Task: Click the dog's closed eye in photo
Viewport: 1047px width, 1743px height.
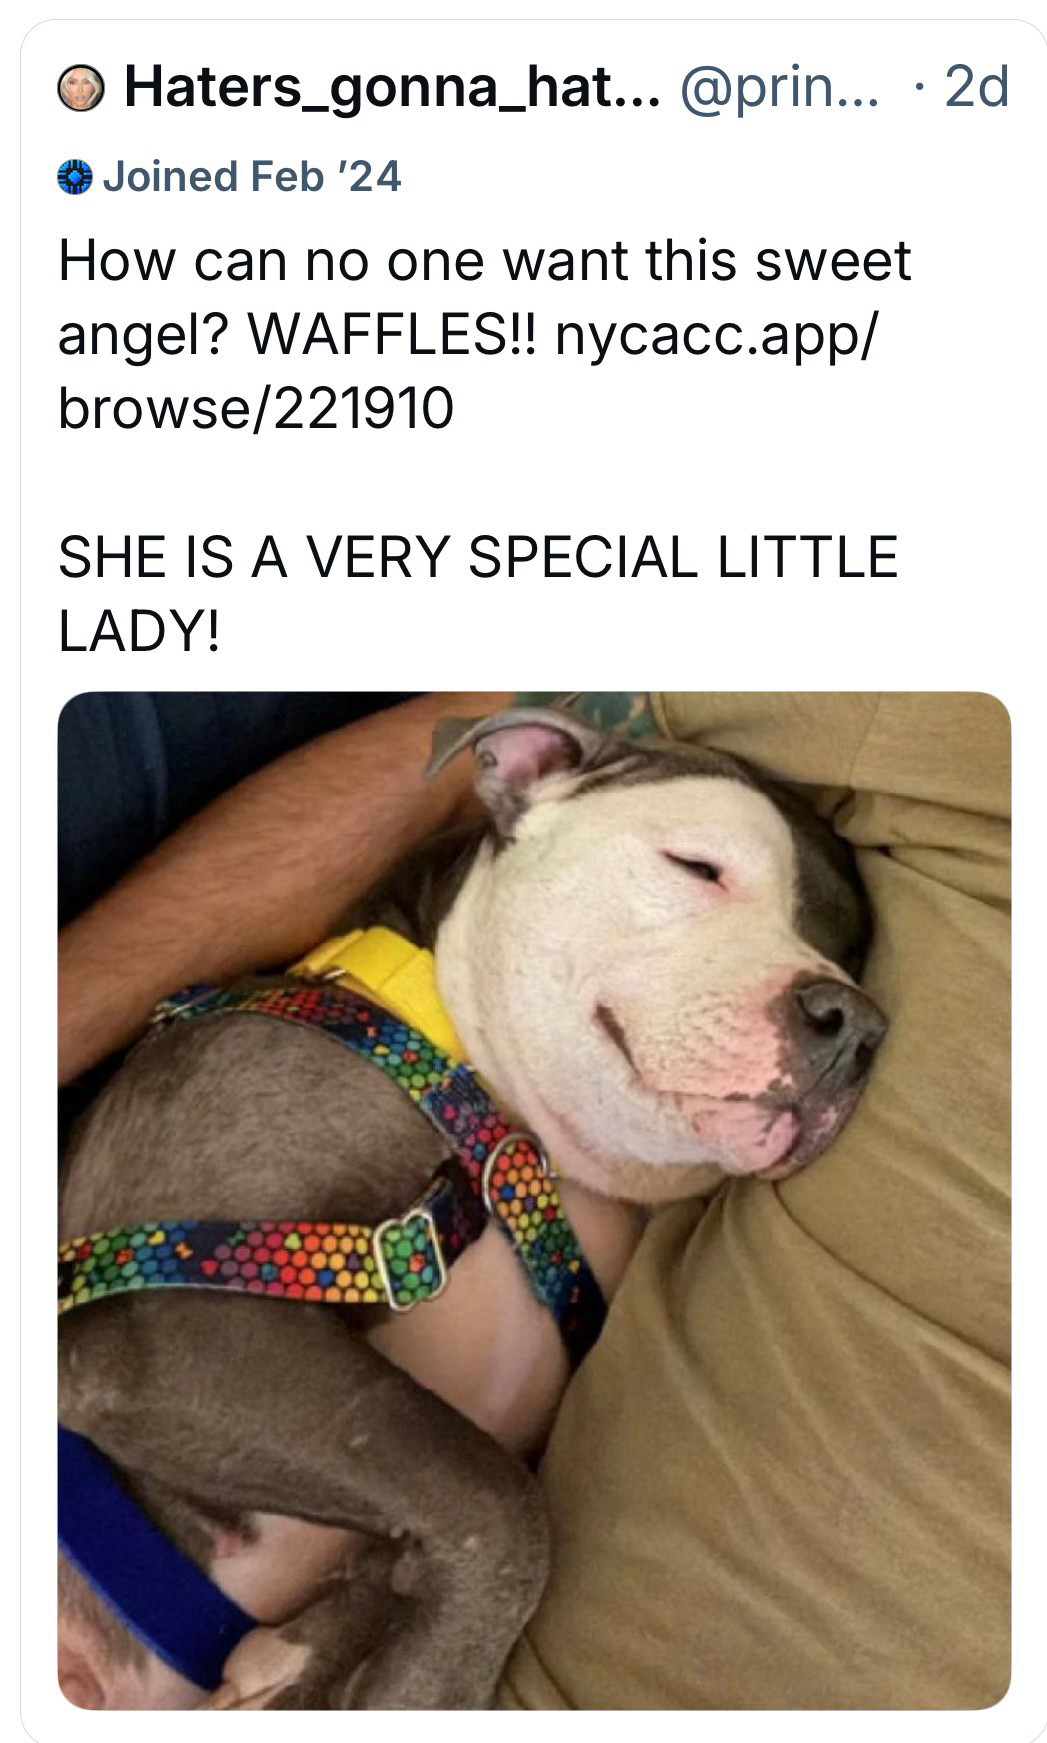Action: pos(697,866)
